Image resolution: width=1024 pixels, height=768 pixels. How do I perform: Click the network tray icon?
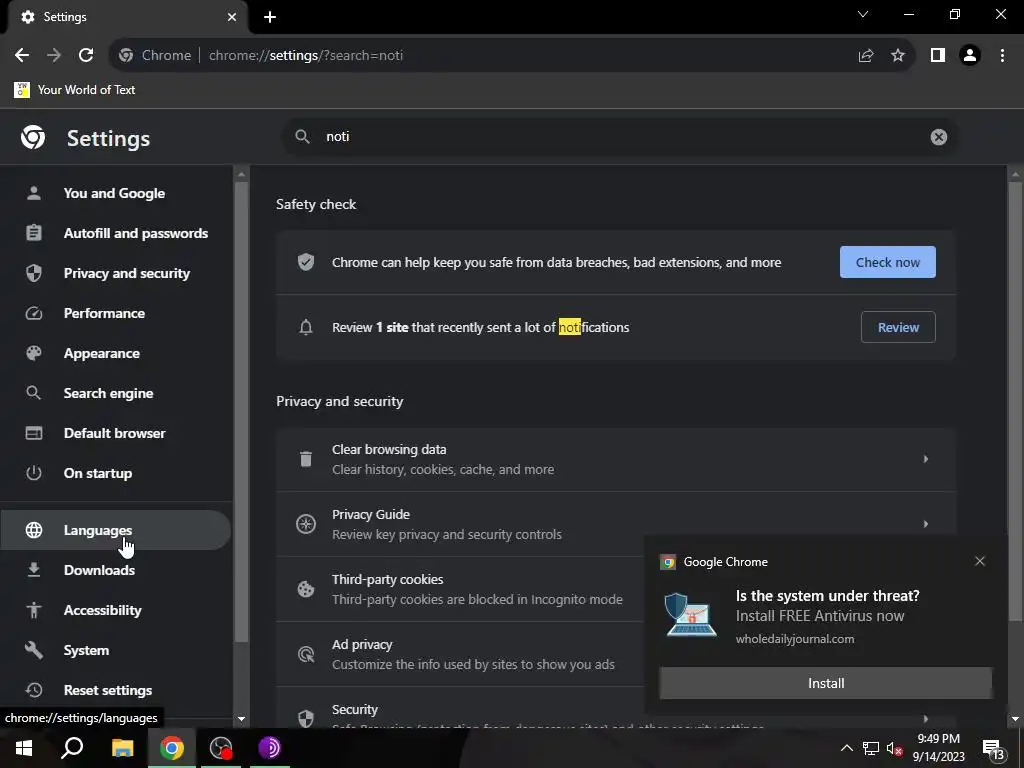[x=871, y=748]
